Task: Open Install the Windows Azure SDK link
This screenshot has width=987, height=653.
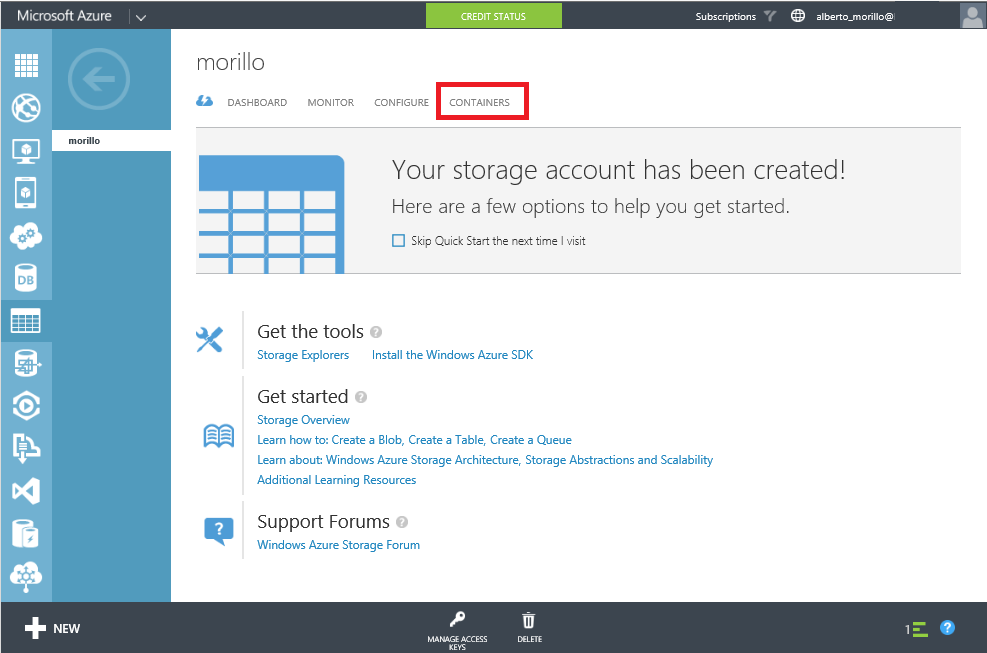Action: (452, 355)
